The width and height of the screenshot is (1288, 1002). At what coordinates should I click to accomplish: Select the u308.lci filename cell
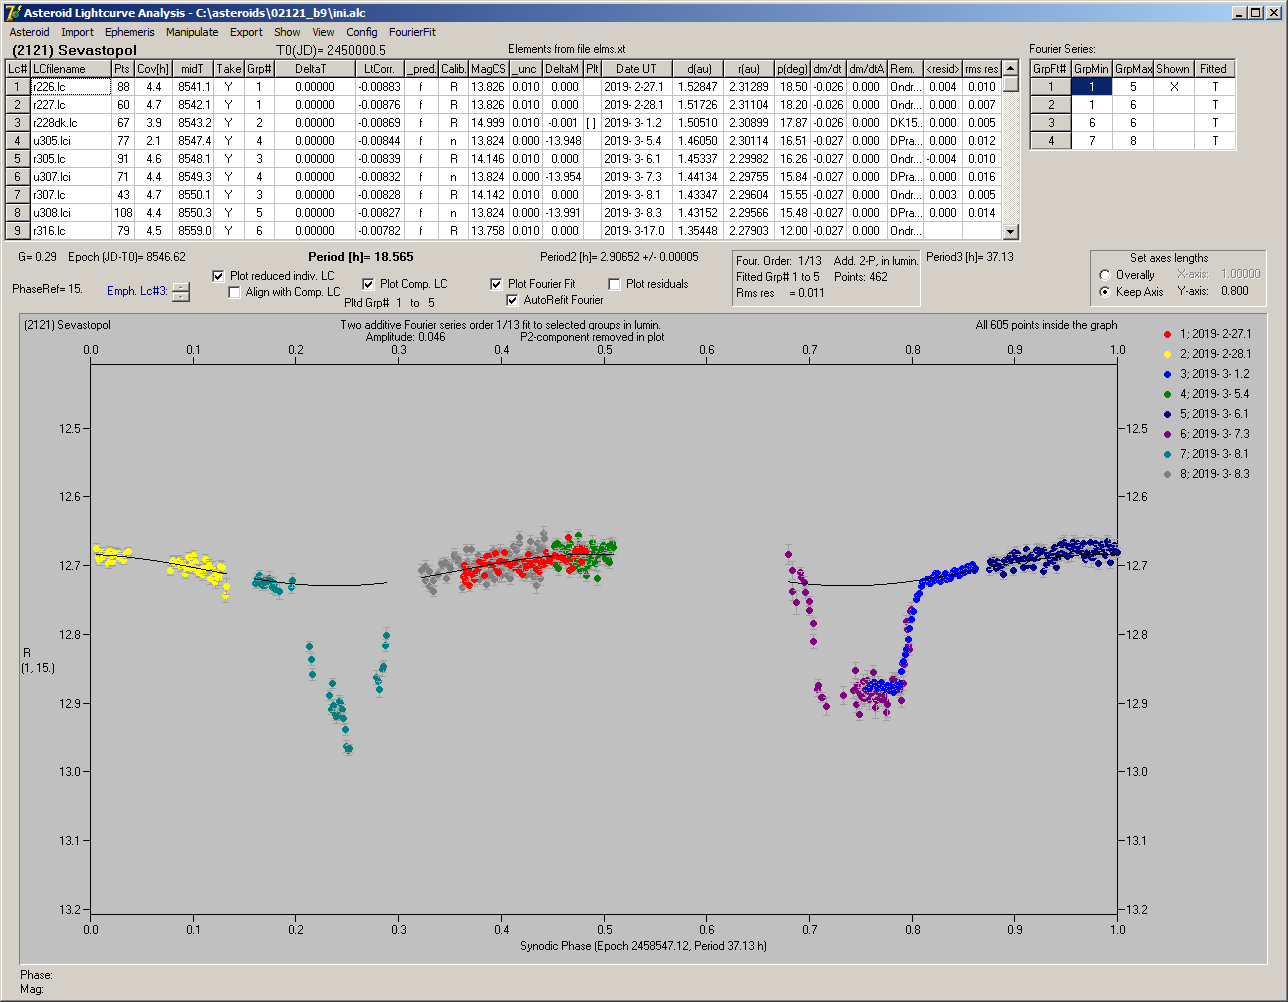tap(70, 213)
